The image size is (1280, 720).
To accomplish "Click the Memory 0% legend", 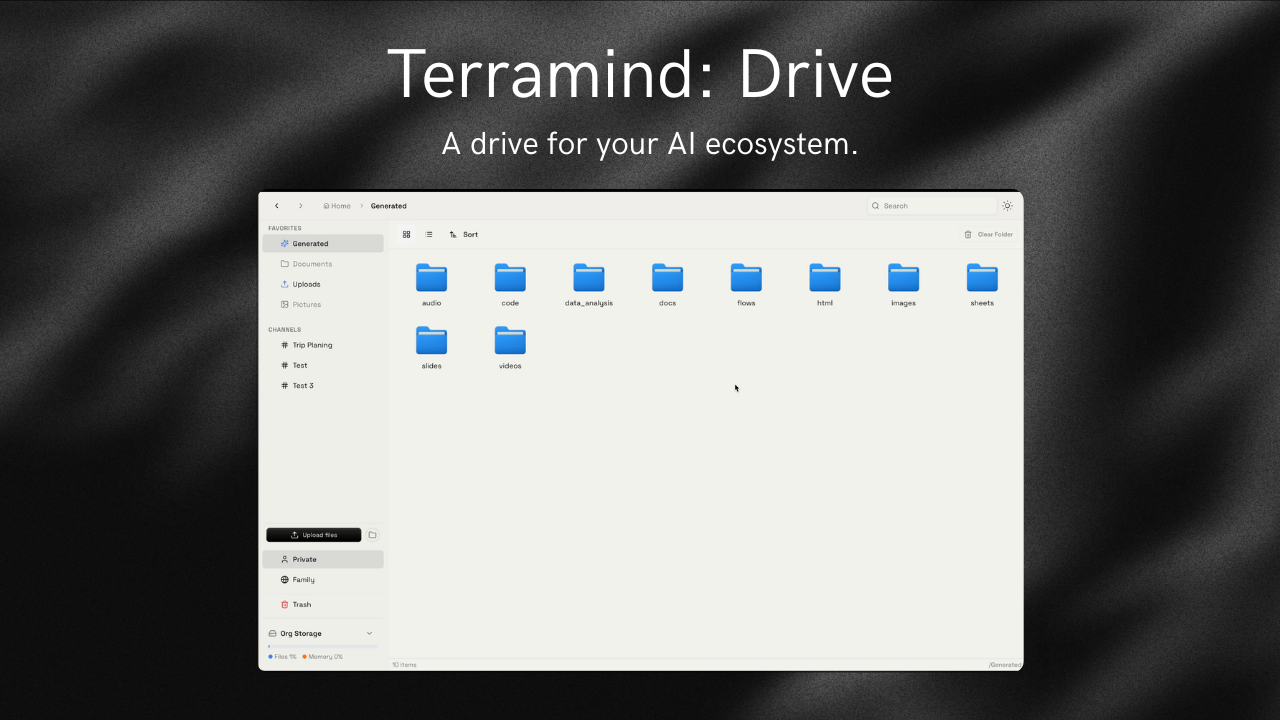I will tap(323, 657).
